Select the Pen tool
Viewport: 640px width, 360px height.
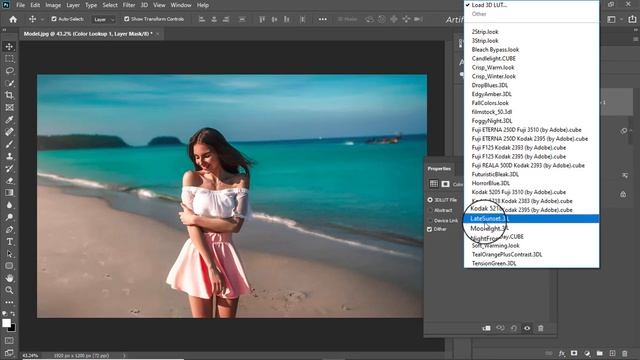point(9,229)
